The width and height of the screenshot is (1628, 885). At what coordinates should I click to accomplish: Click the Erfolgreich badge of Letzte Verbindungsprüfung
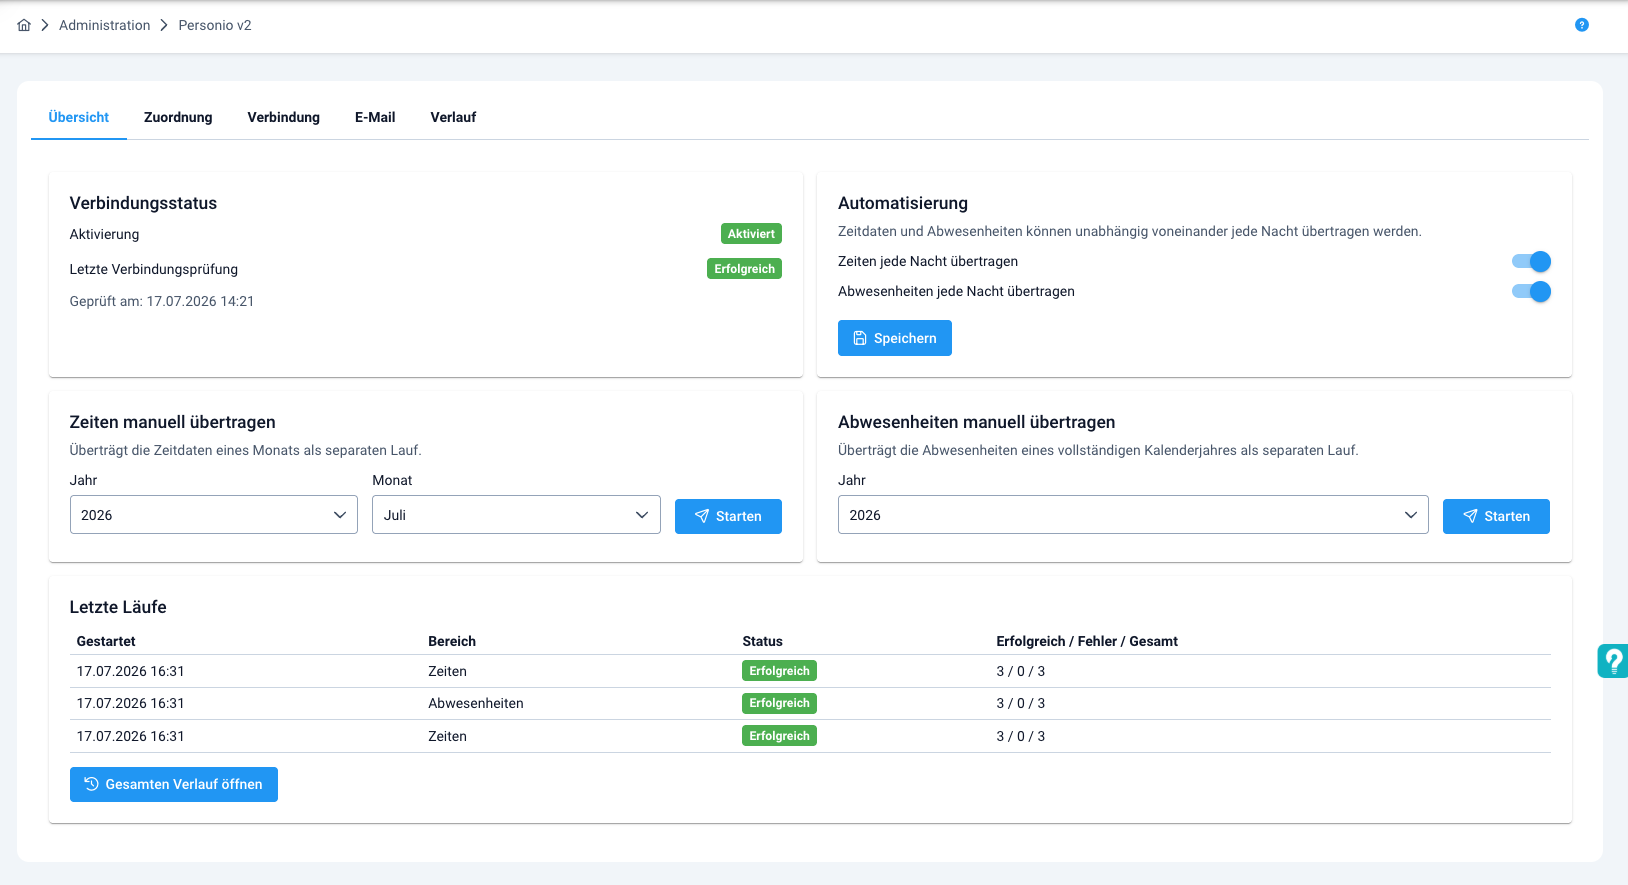tap(744, 269)
